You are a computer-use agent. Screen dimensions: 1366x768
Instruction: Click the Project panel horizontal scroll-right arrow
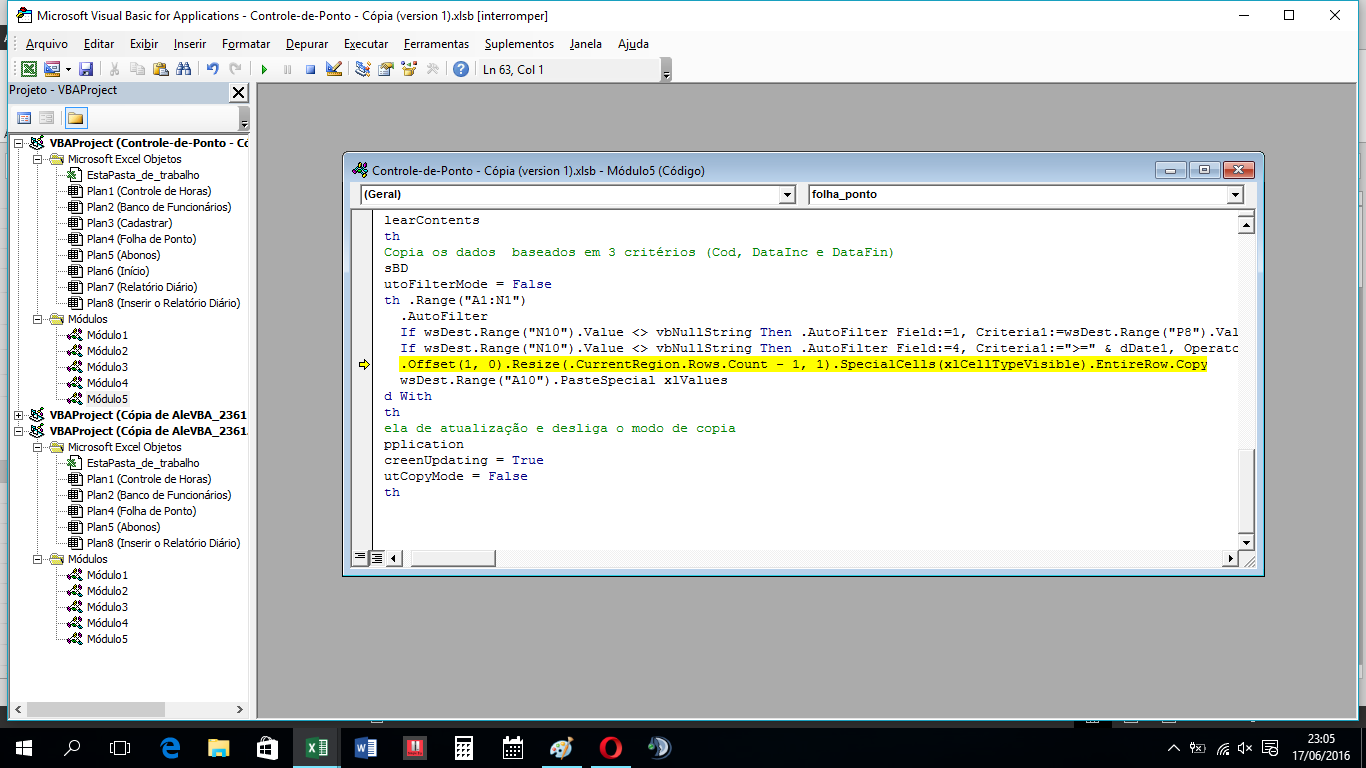(239, 709)
